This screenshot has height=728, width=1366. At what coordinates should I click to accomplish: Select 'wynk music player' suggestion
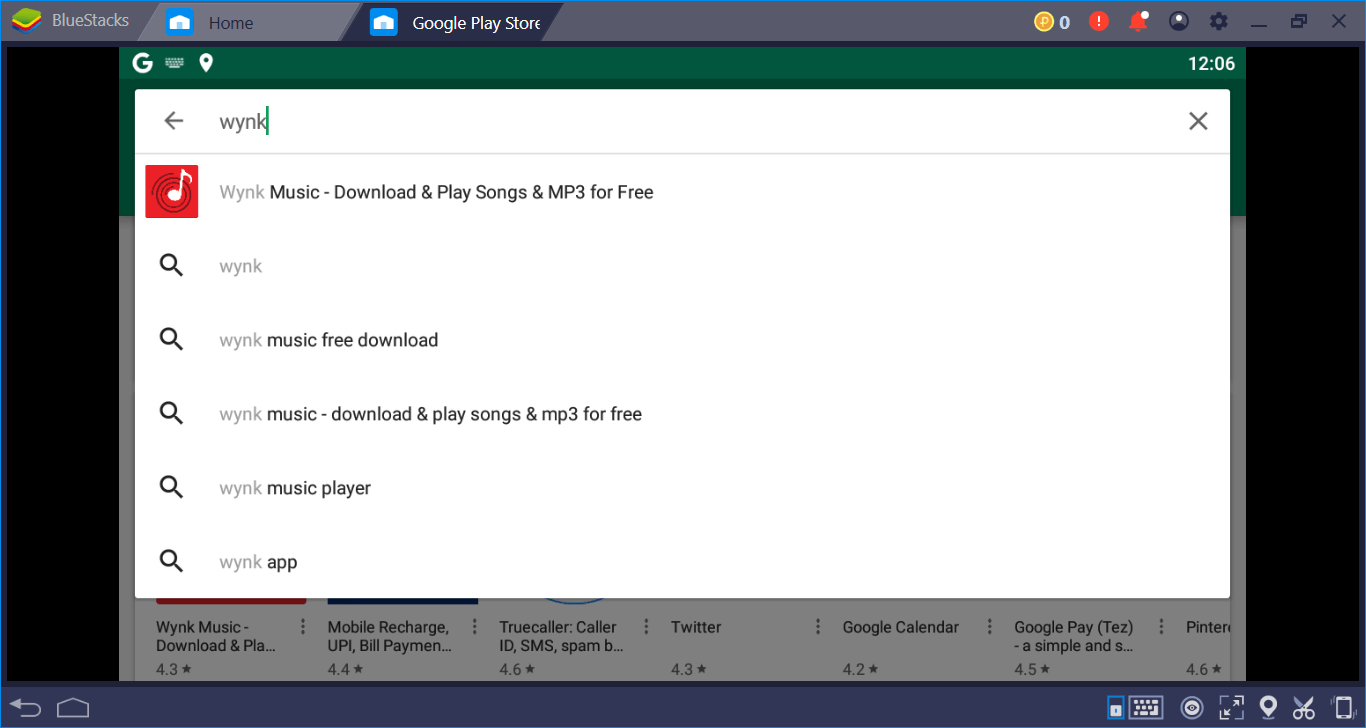[x=682, y=488]
